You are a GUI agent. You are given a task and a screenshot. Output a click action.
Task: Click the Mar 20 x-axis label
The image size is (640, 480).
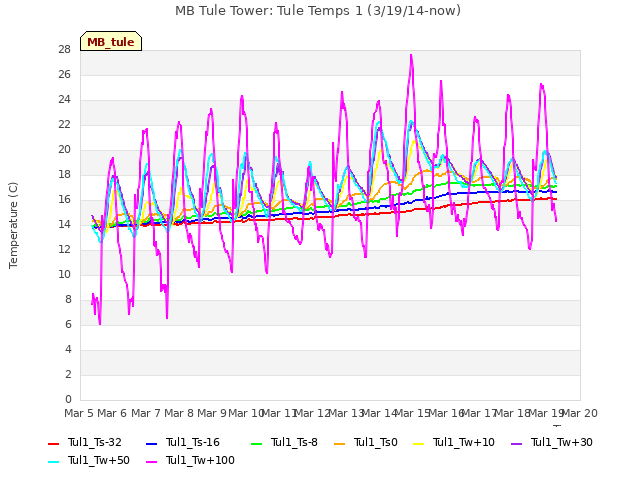(x=580, y=413)
